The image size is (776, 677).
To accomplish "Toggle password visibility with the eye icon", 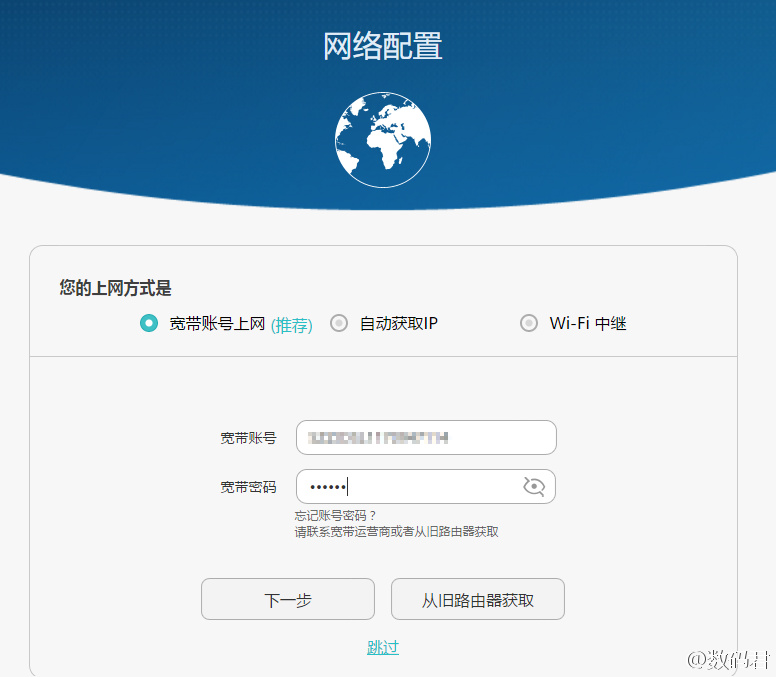I will [x=534, y=487].
